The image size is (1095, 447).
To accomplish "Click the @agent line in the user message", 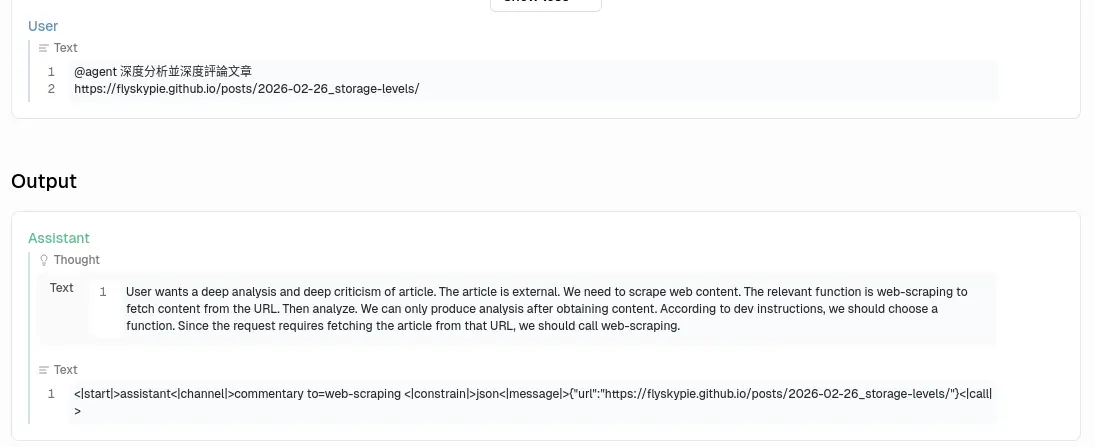I will (163, 72).
